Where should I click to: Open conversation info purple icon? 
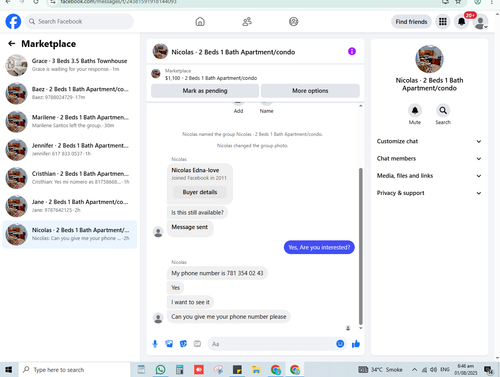[x=352, y=51]
